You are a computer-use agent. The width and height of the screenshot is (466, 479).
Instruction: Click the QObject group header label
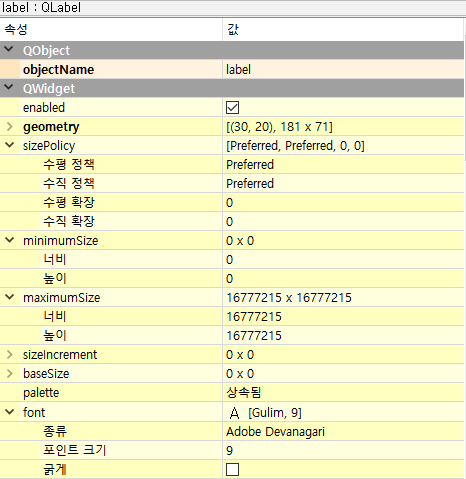click(46, 51)
